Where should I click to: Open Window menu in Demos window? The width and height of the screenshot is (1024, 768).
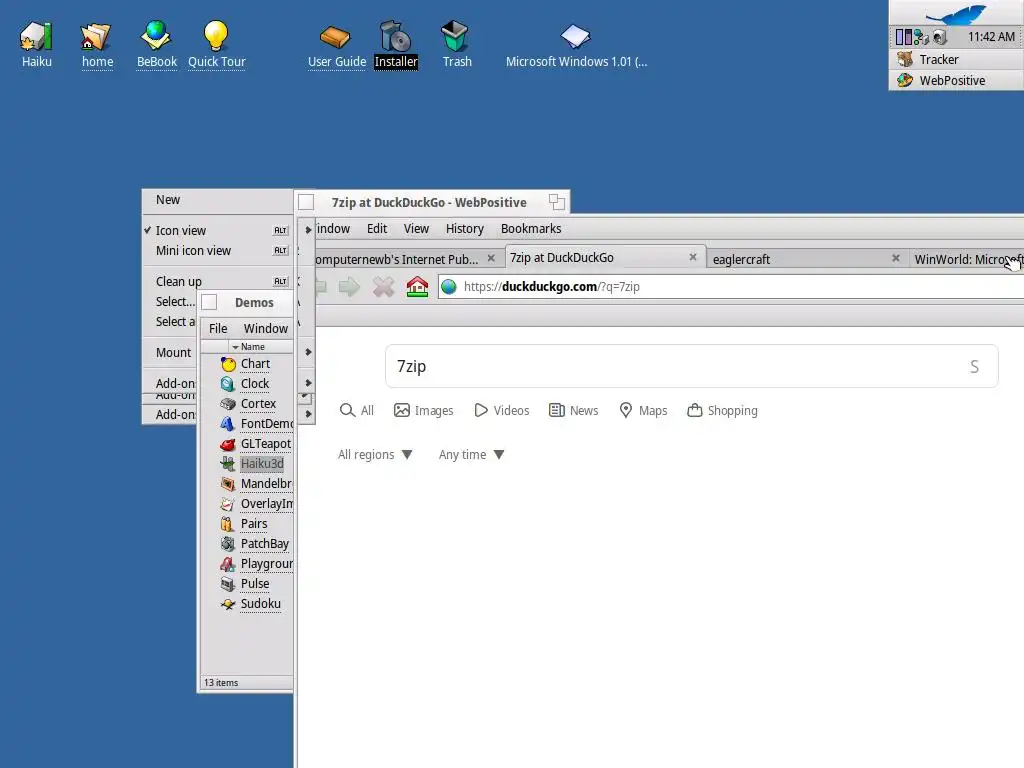click(266, 328)
